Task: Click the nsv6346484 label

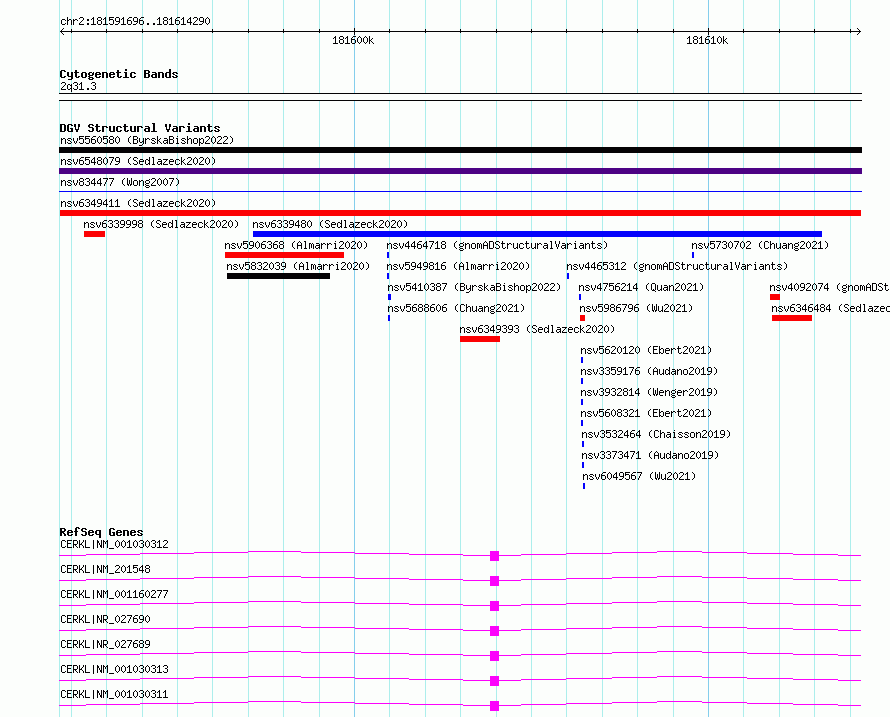Action: click(830, 308)
